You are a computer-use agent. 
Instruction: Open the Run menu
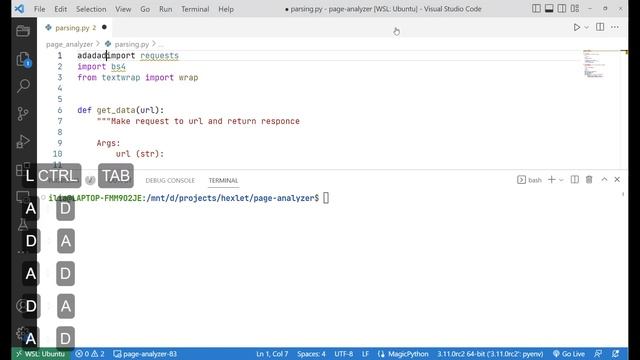coord(165,9)
